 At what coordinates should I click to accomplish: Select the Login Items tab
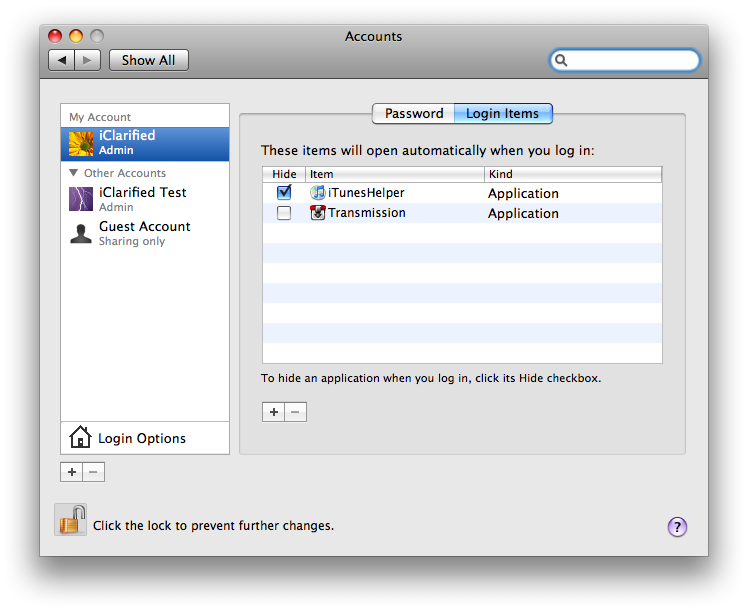pyautogui.click(x=502, y=114)
